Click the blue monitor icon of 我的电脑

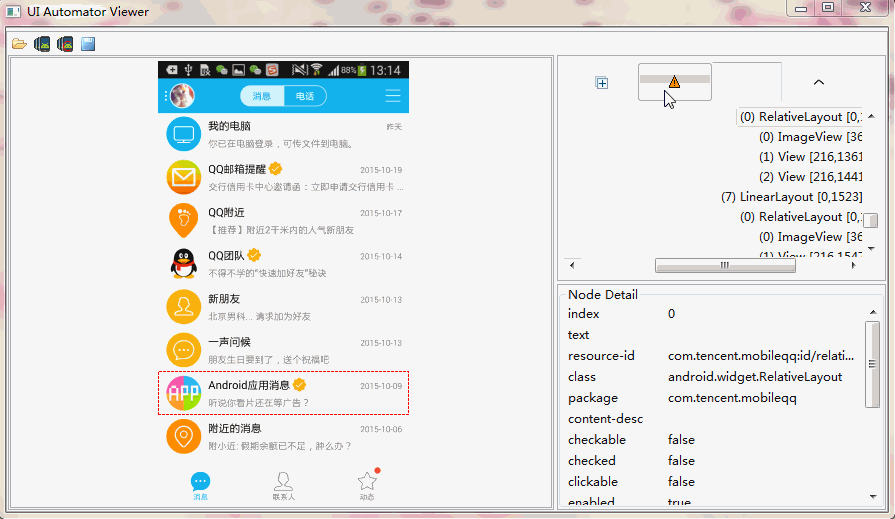(x=183, y=134)
